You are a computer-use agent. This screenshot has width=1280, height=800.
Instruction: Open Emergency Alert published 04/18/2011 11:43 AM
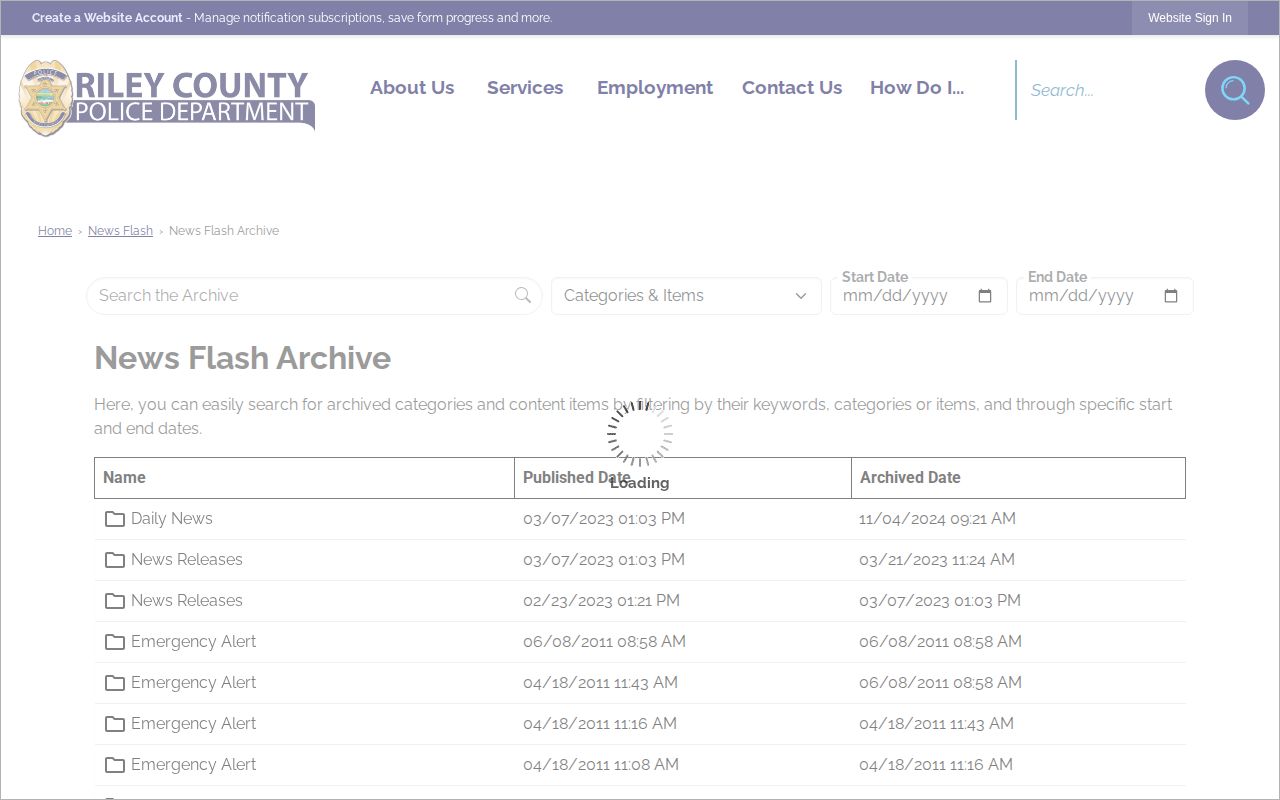coord(194,683)
